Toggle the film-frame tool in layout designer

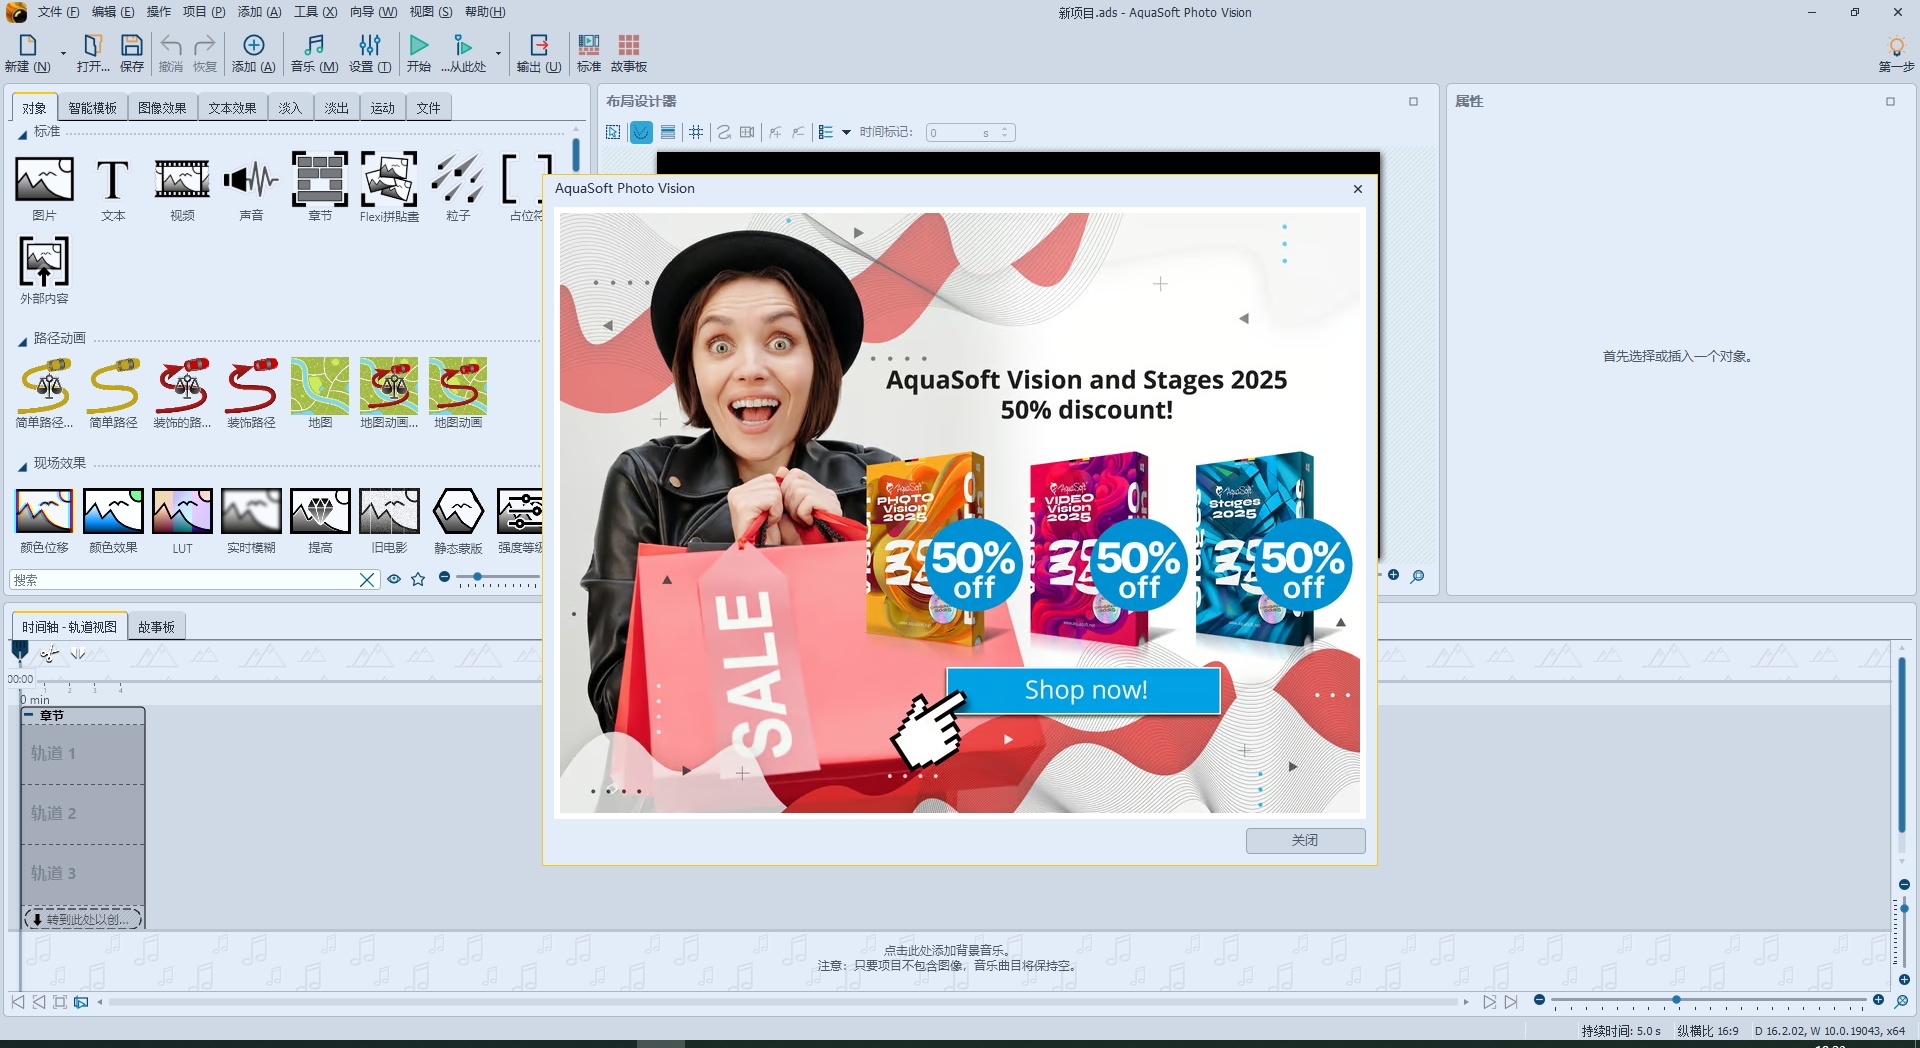point(747,132)
